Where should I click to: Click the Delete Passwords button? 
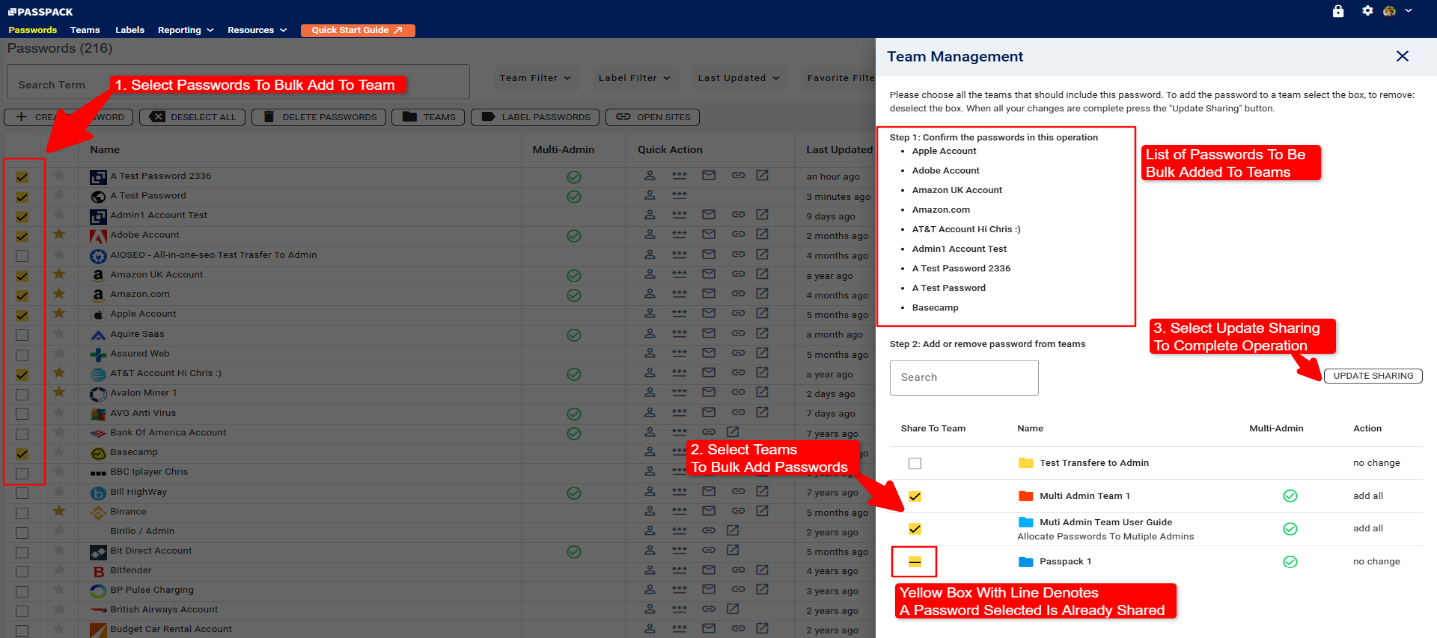pos(319,117)
